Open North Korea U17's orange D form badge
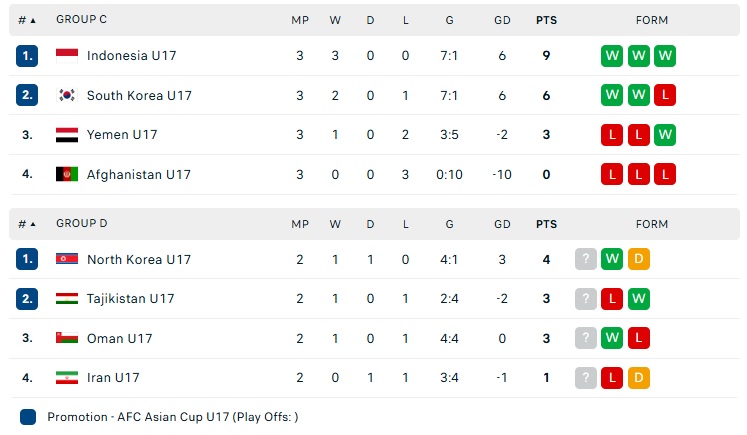The height and width of the screenshot is (435, 747). pyautogui.click(x=639, y=259)
